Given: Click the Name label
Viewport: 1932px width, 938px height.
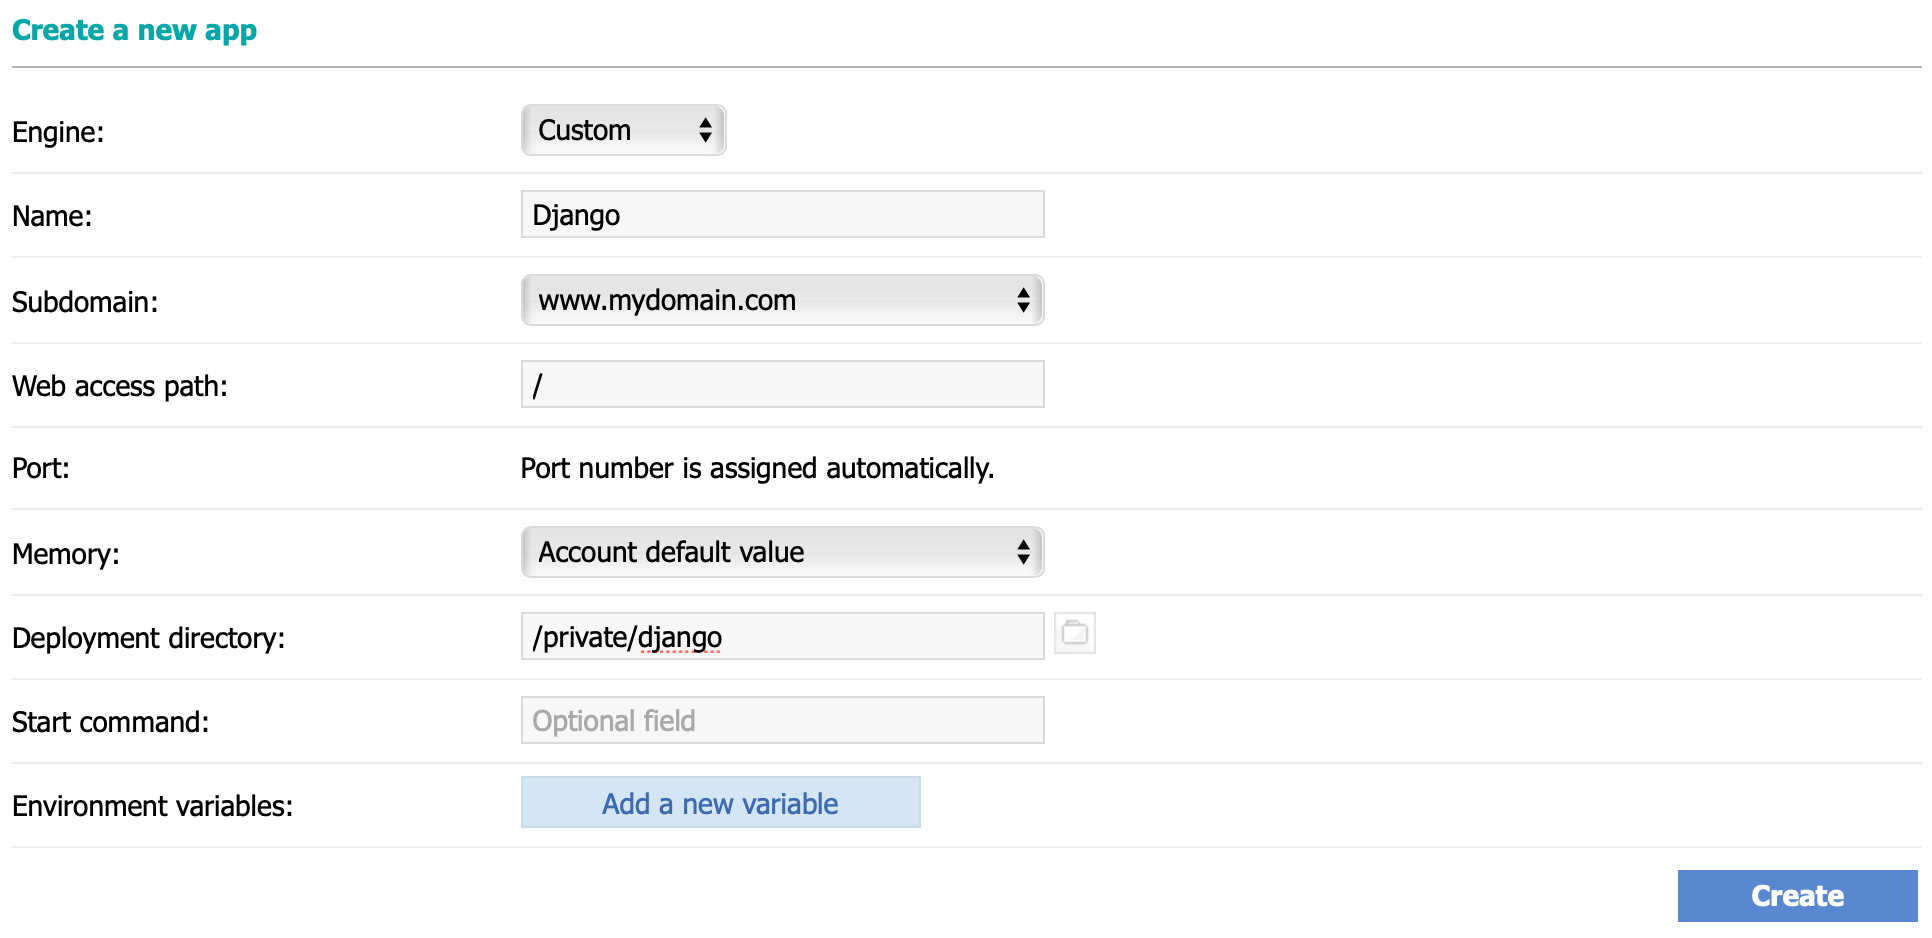Looking at the screenshot, I should (x=52, y=216).
